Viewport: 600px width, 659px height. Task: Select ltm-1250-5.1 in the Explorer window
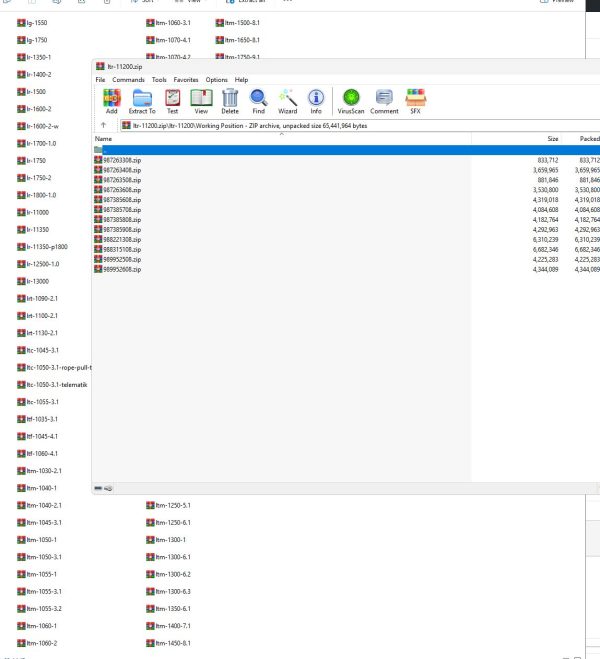point(168,505)
